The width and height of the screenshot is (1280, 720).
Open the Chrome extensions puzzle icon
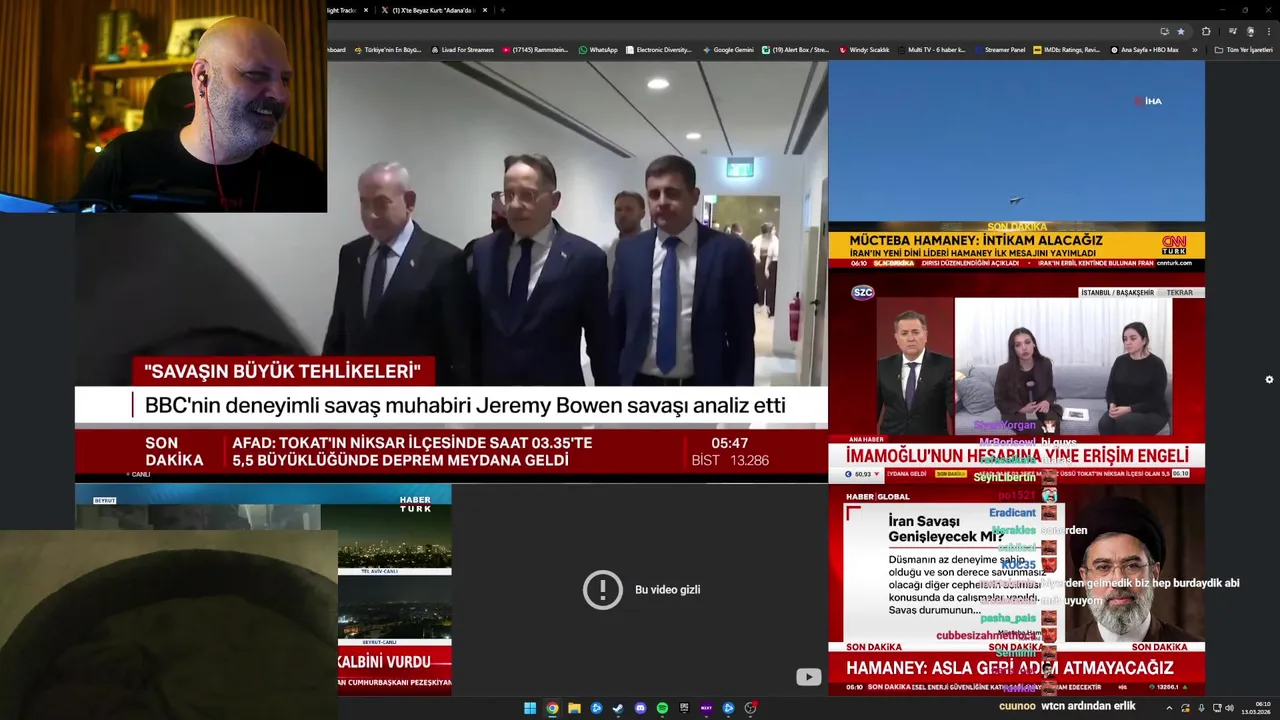[x=1205, y=31]
